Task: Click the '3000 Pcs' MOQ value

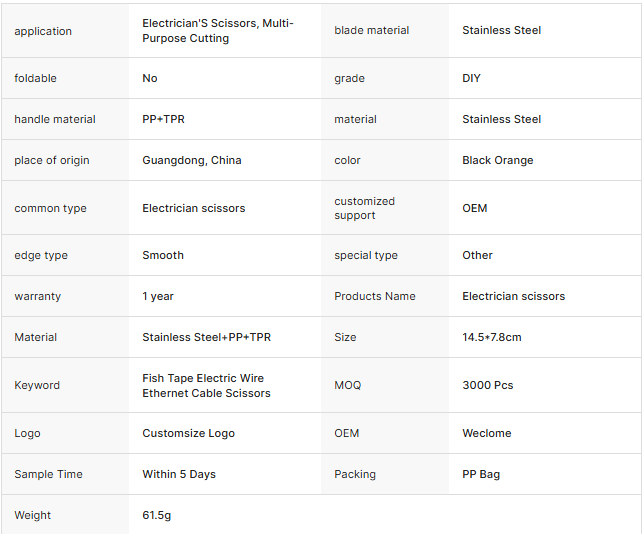Action: [x=487, y=385]
